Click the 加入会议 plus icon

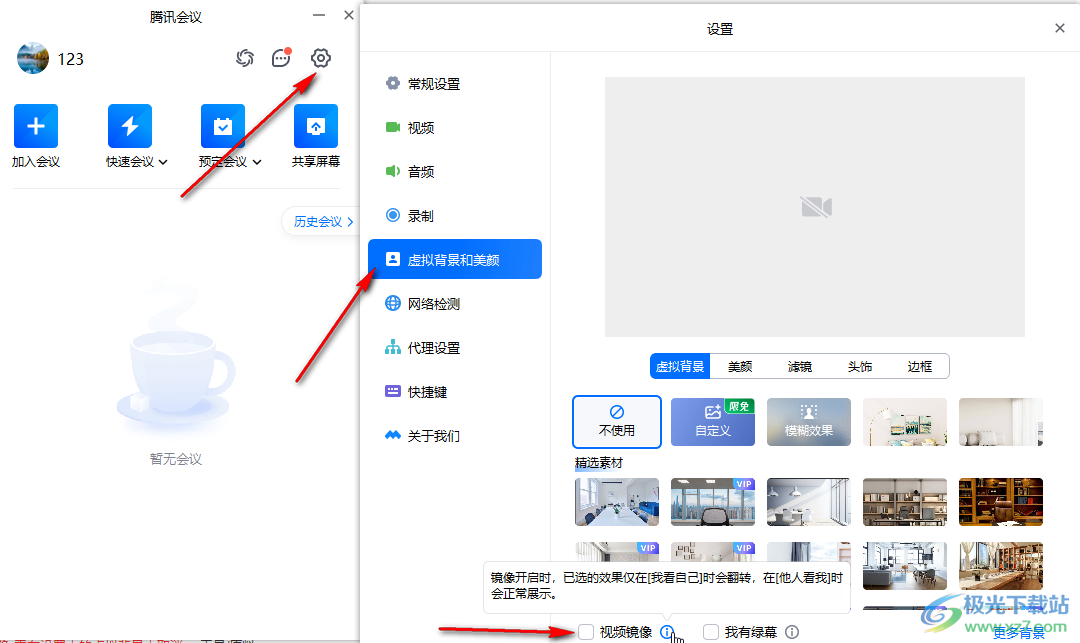[36, 126]
